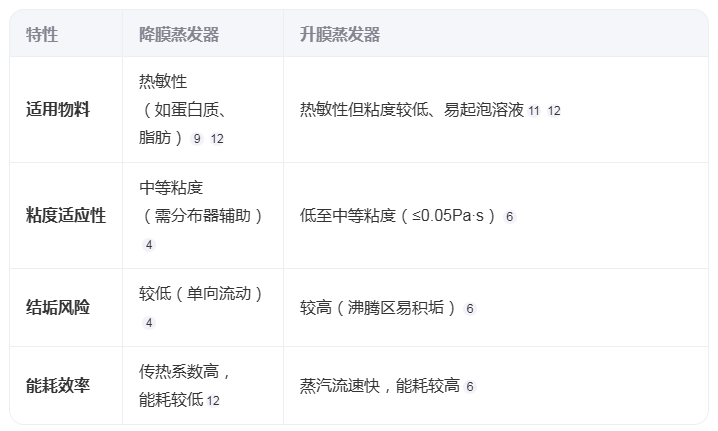Click the 降膜蒸发器 column header
This screenshot has height=431, width=718.
pos(179,34)
